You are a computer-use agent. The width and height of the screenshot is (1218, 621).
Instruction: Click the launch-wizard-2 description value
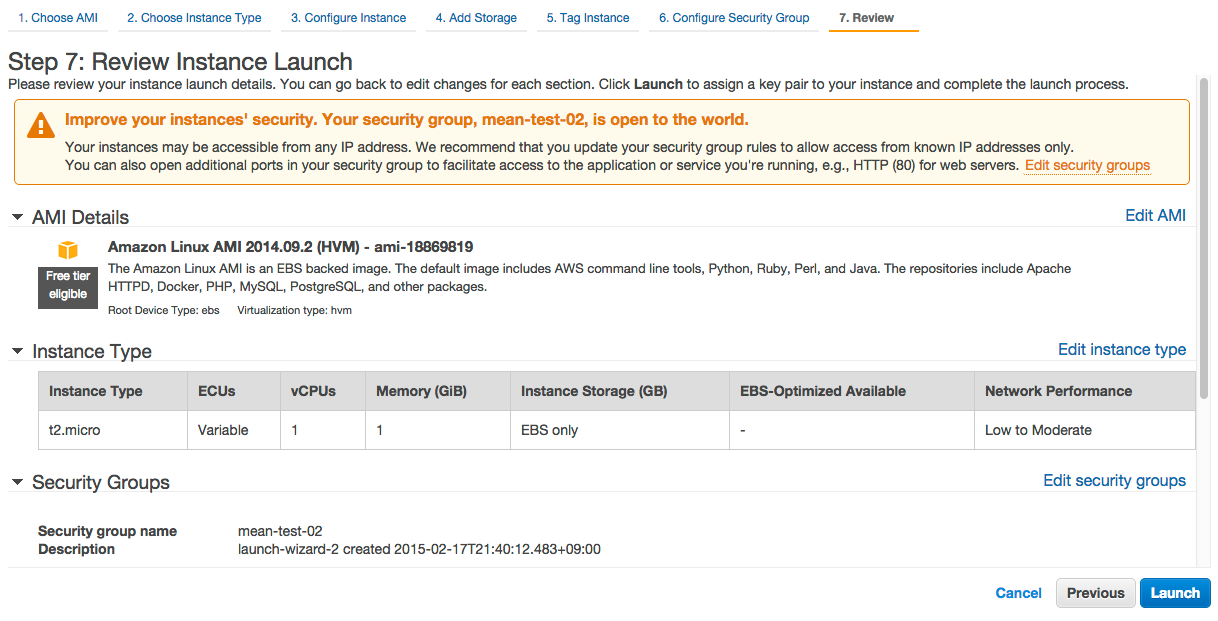[419, 549]
